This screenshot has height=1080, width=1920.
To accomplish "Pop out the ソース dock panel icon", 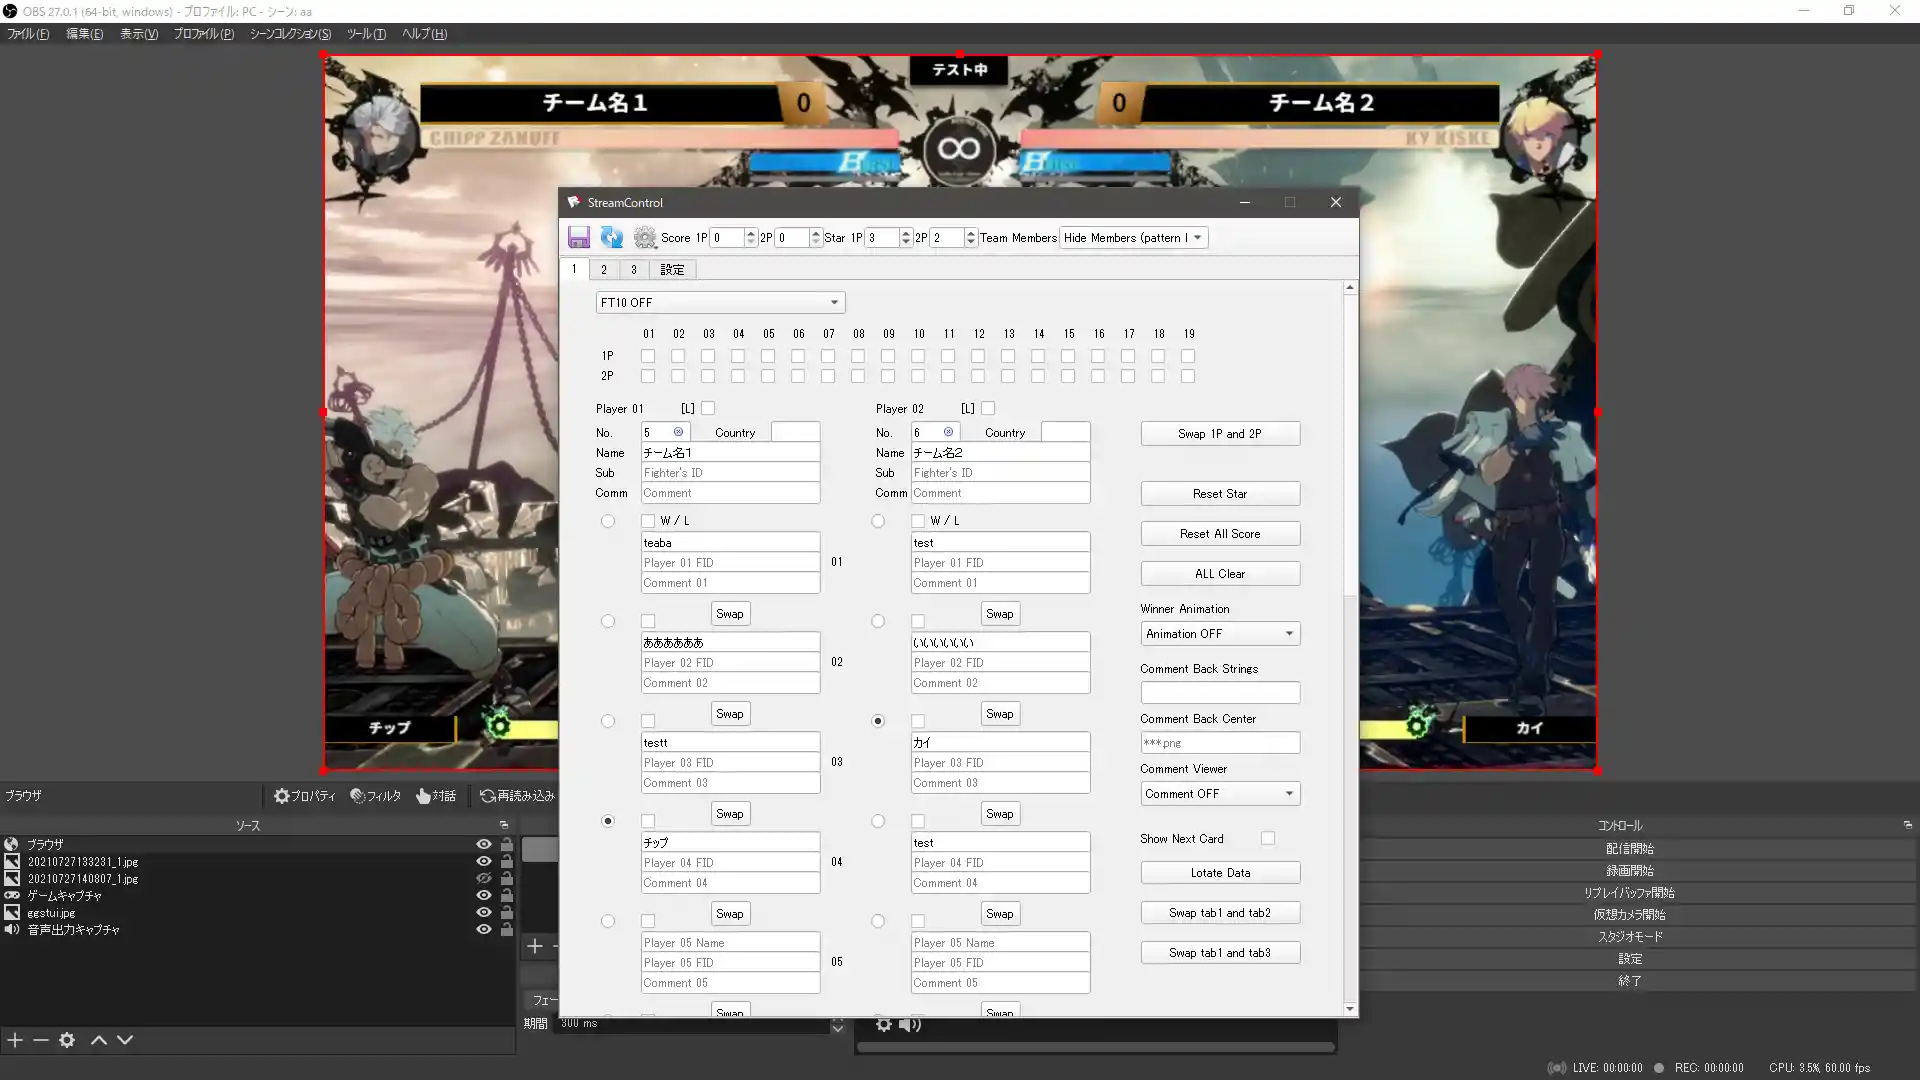I will pos(504,825).
